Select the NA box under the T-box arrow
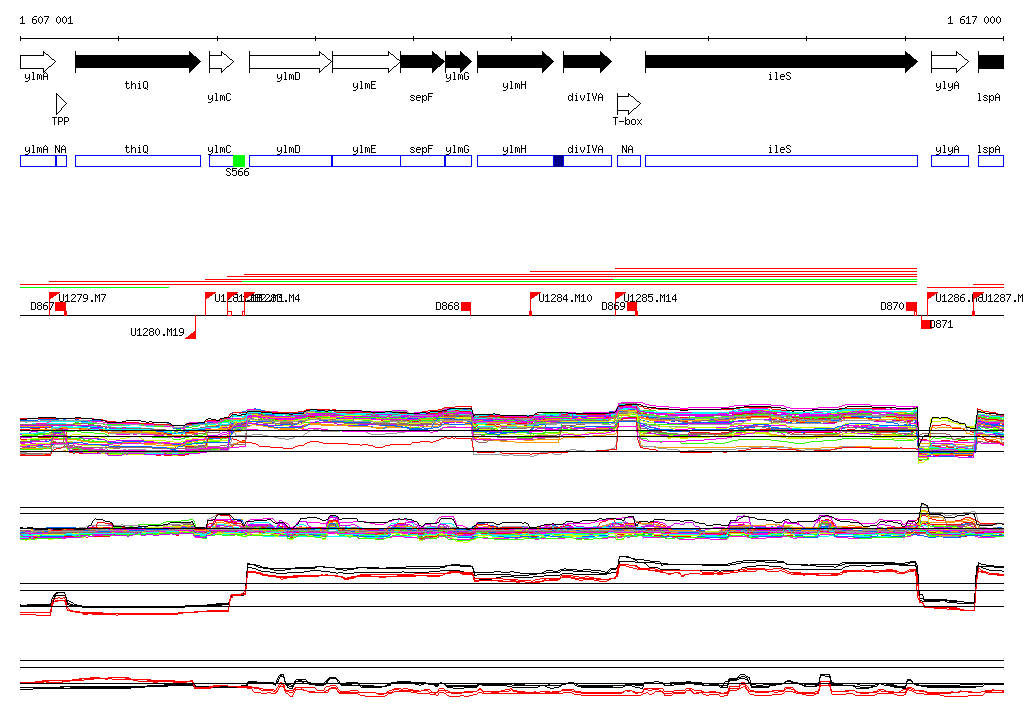This screenshot has width=1024, height=714. 629,161
